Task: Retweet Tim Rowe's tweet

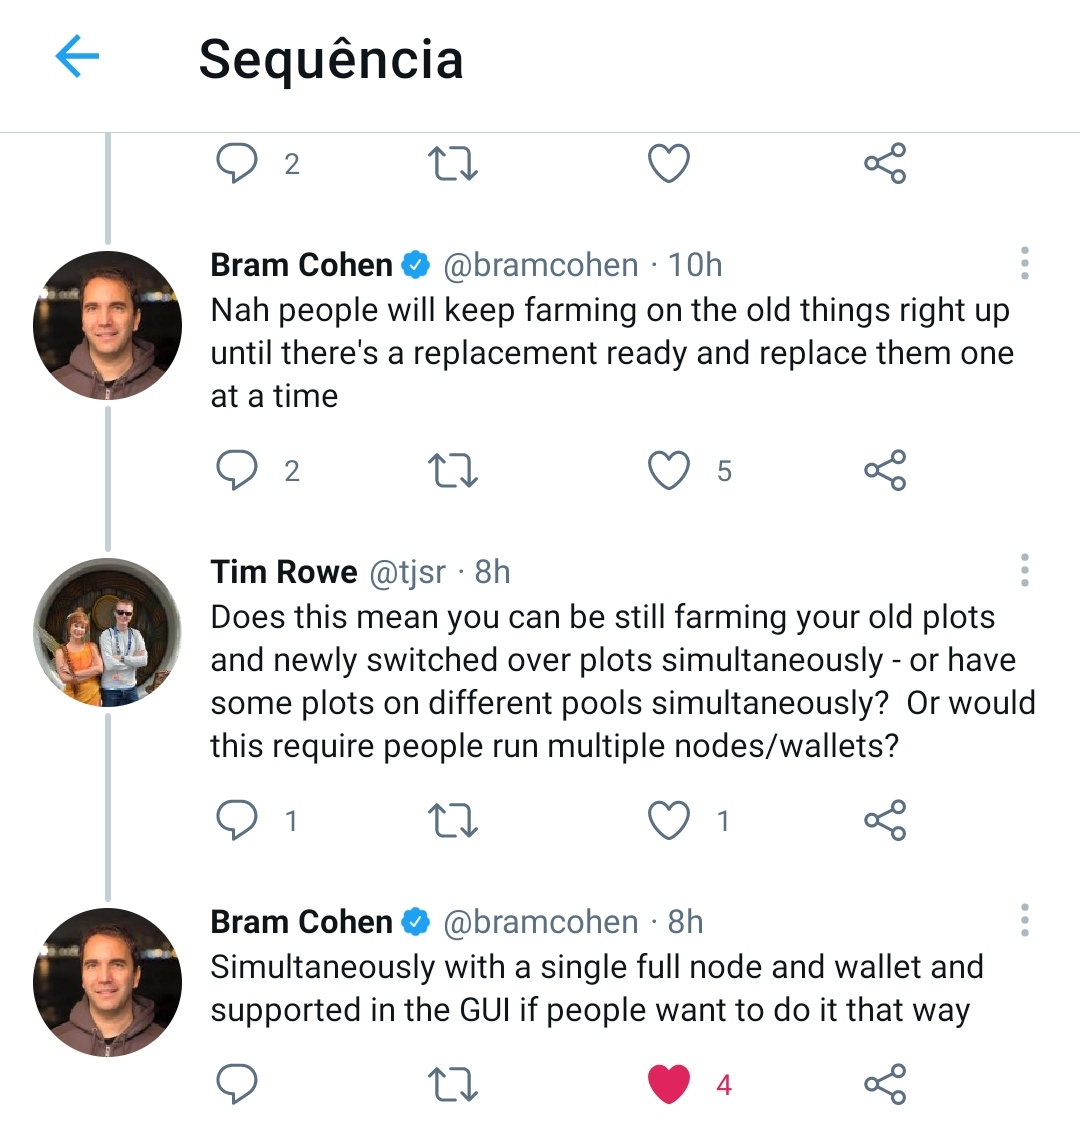Action: point(452,821)
